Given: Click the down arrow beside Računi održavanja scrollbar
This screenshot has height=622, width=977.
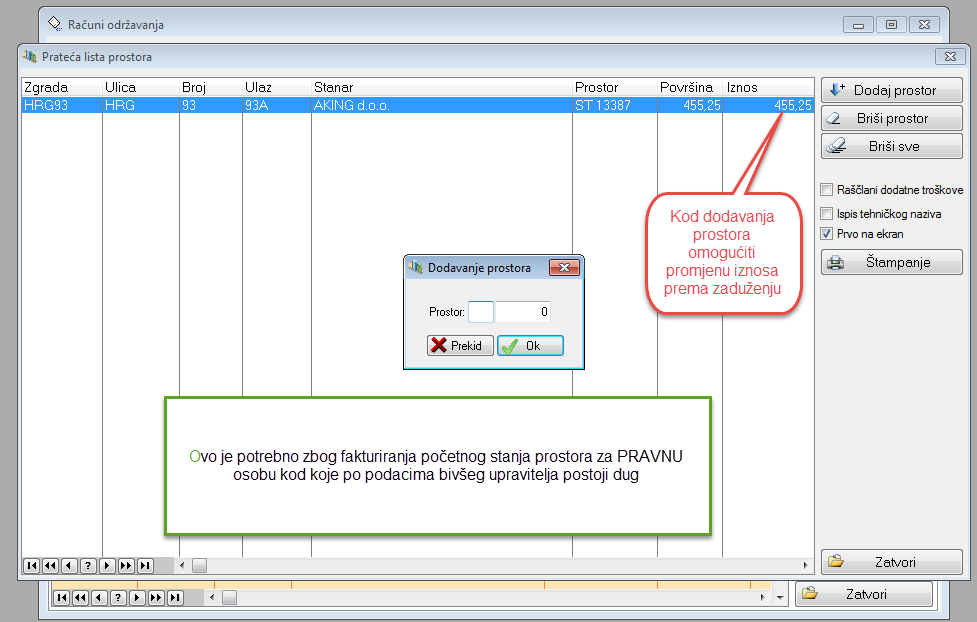Looking at the screenshot, I should coord(780,598).
